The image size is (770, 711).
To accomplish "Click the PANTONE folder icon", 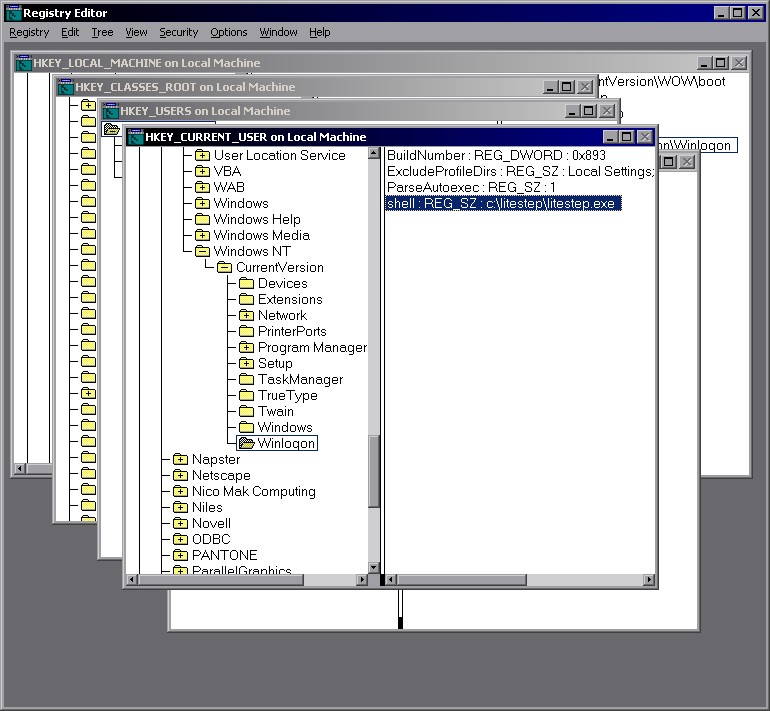I will [x=180, y=555].
